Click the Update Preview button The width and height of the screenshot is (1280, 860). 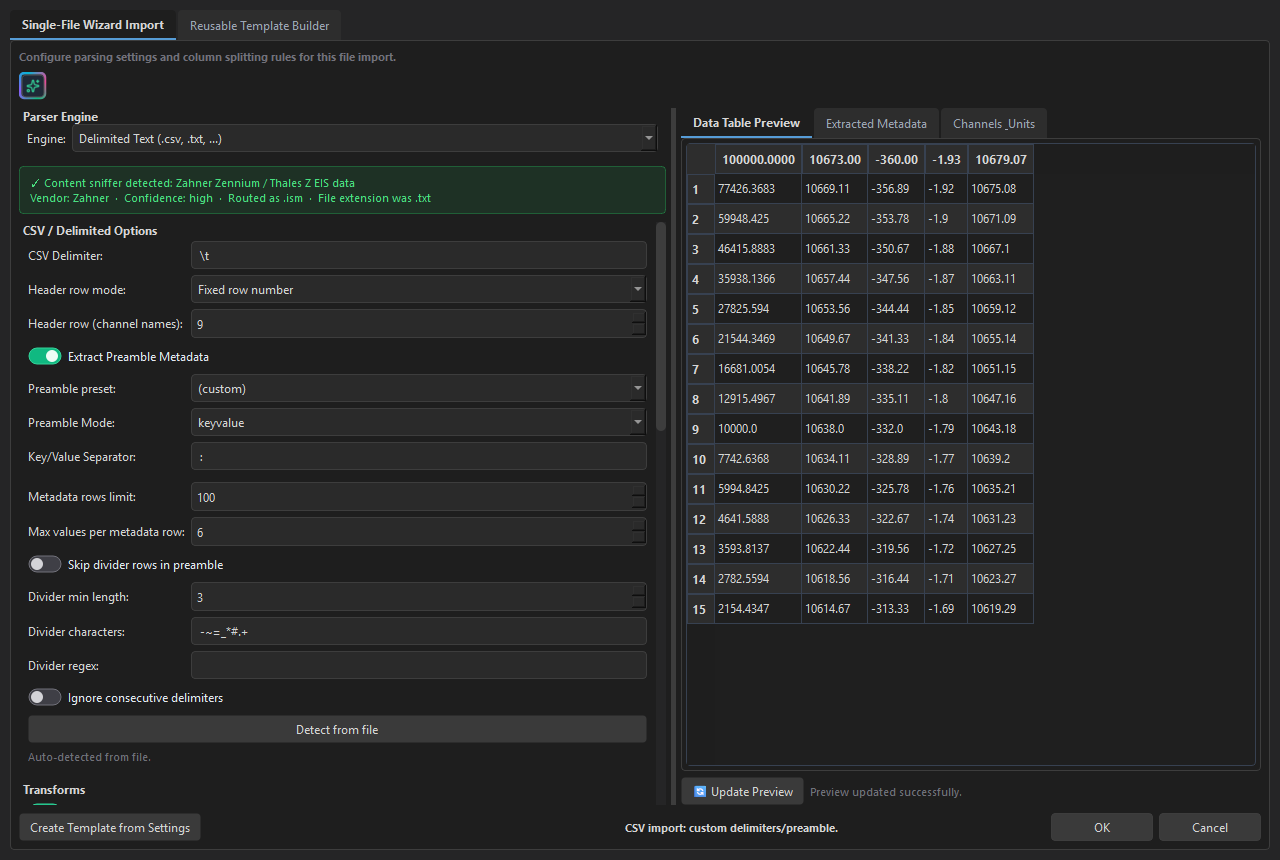click(x=743, y=791)
